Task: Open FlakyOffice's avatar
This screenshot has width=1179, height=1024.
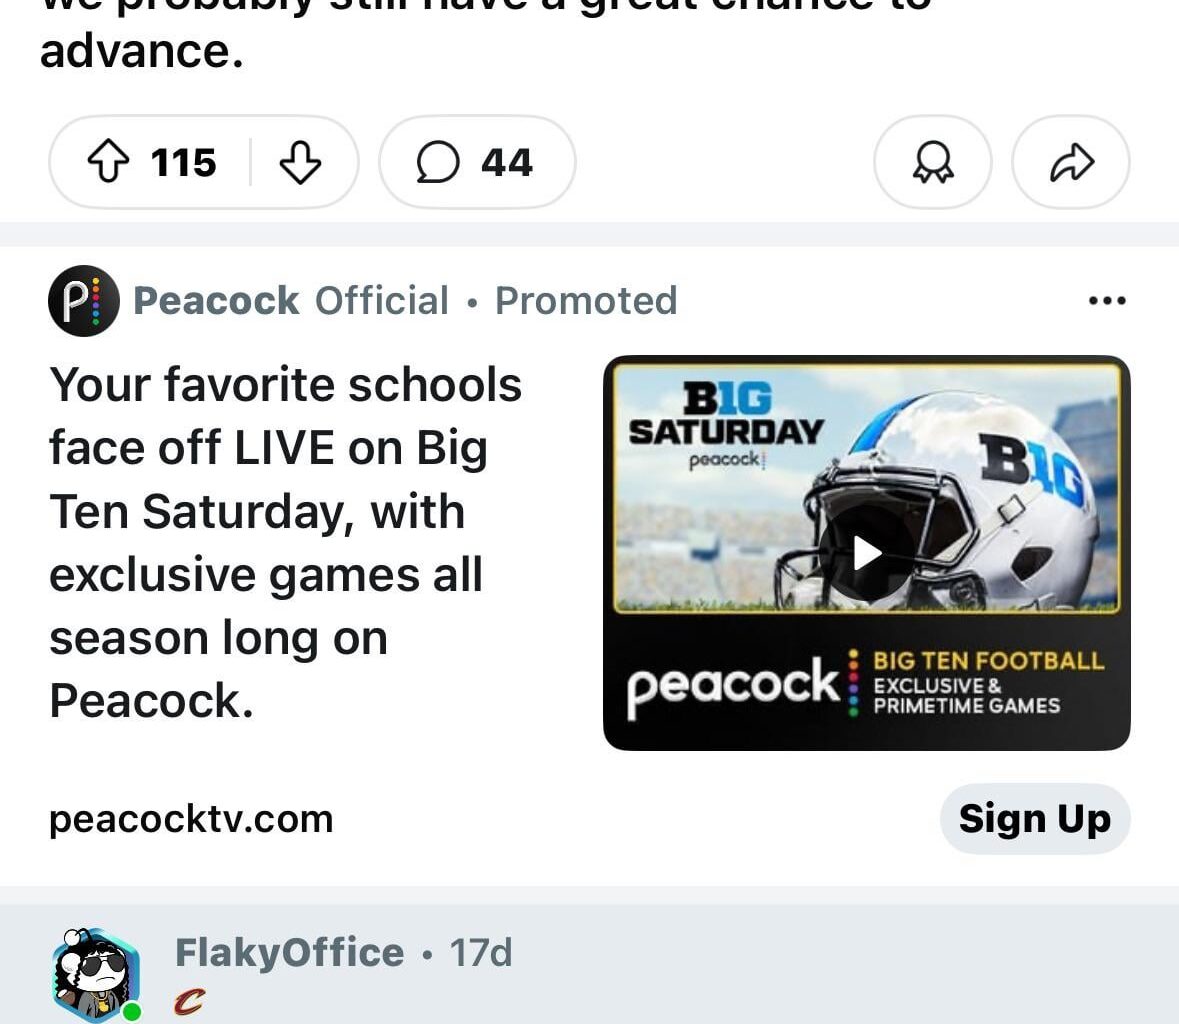Action: tap(94, 974)
